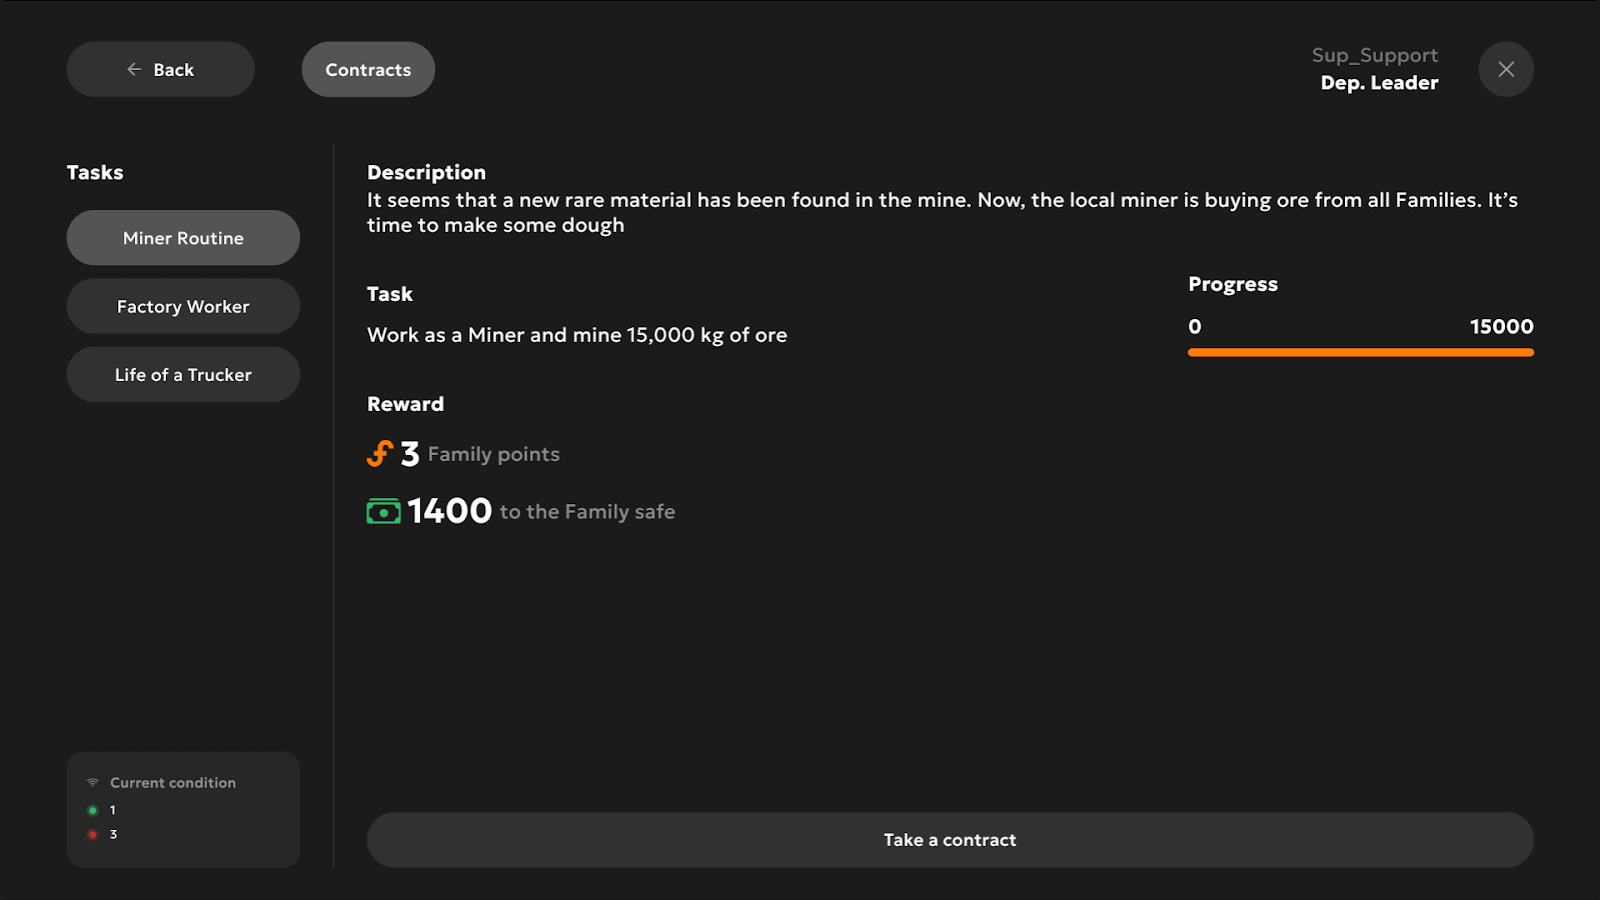Click the green status dot
The width and height of the screenshot is (1600, 900).
[93, 810]
